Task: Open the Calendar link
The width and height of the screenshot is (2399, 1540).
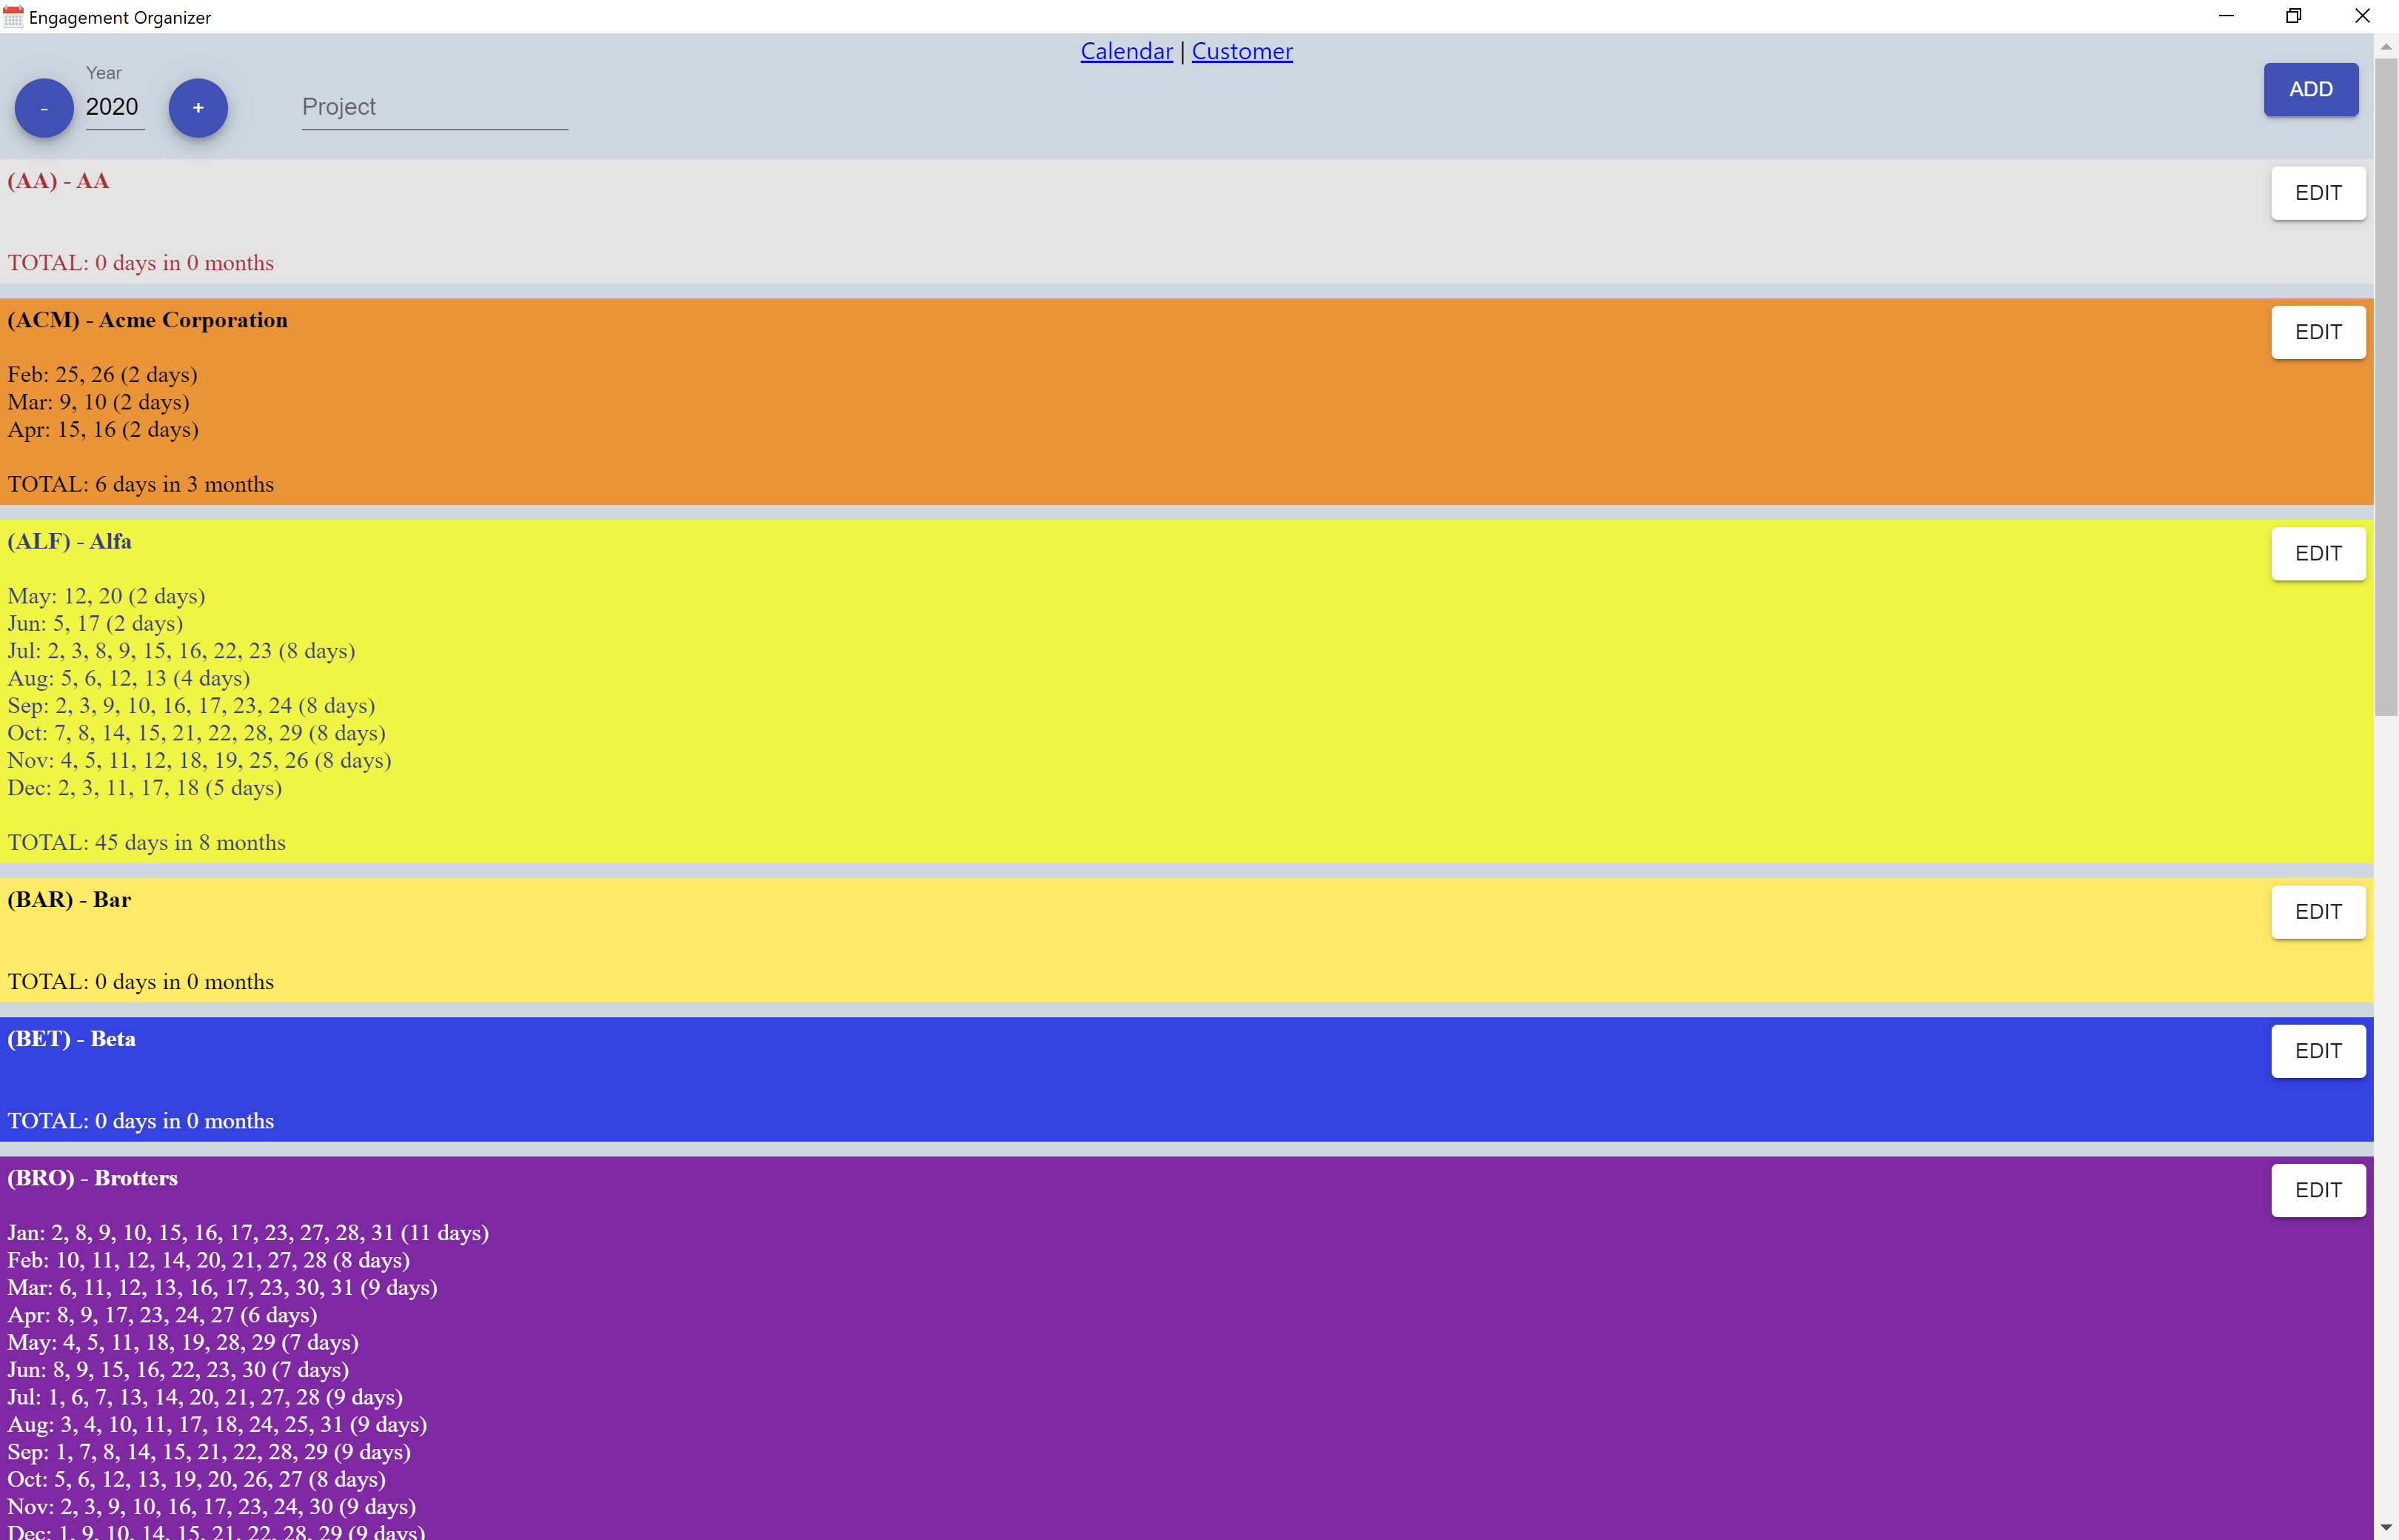Action: tap(1126, 51)
